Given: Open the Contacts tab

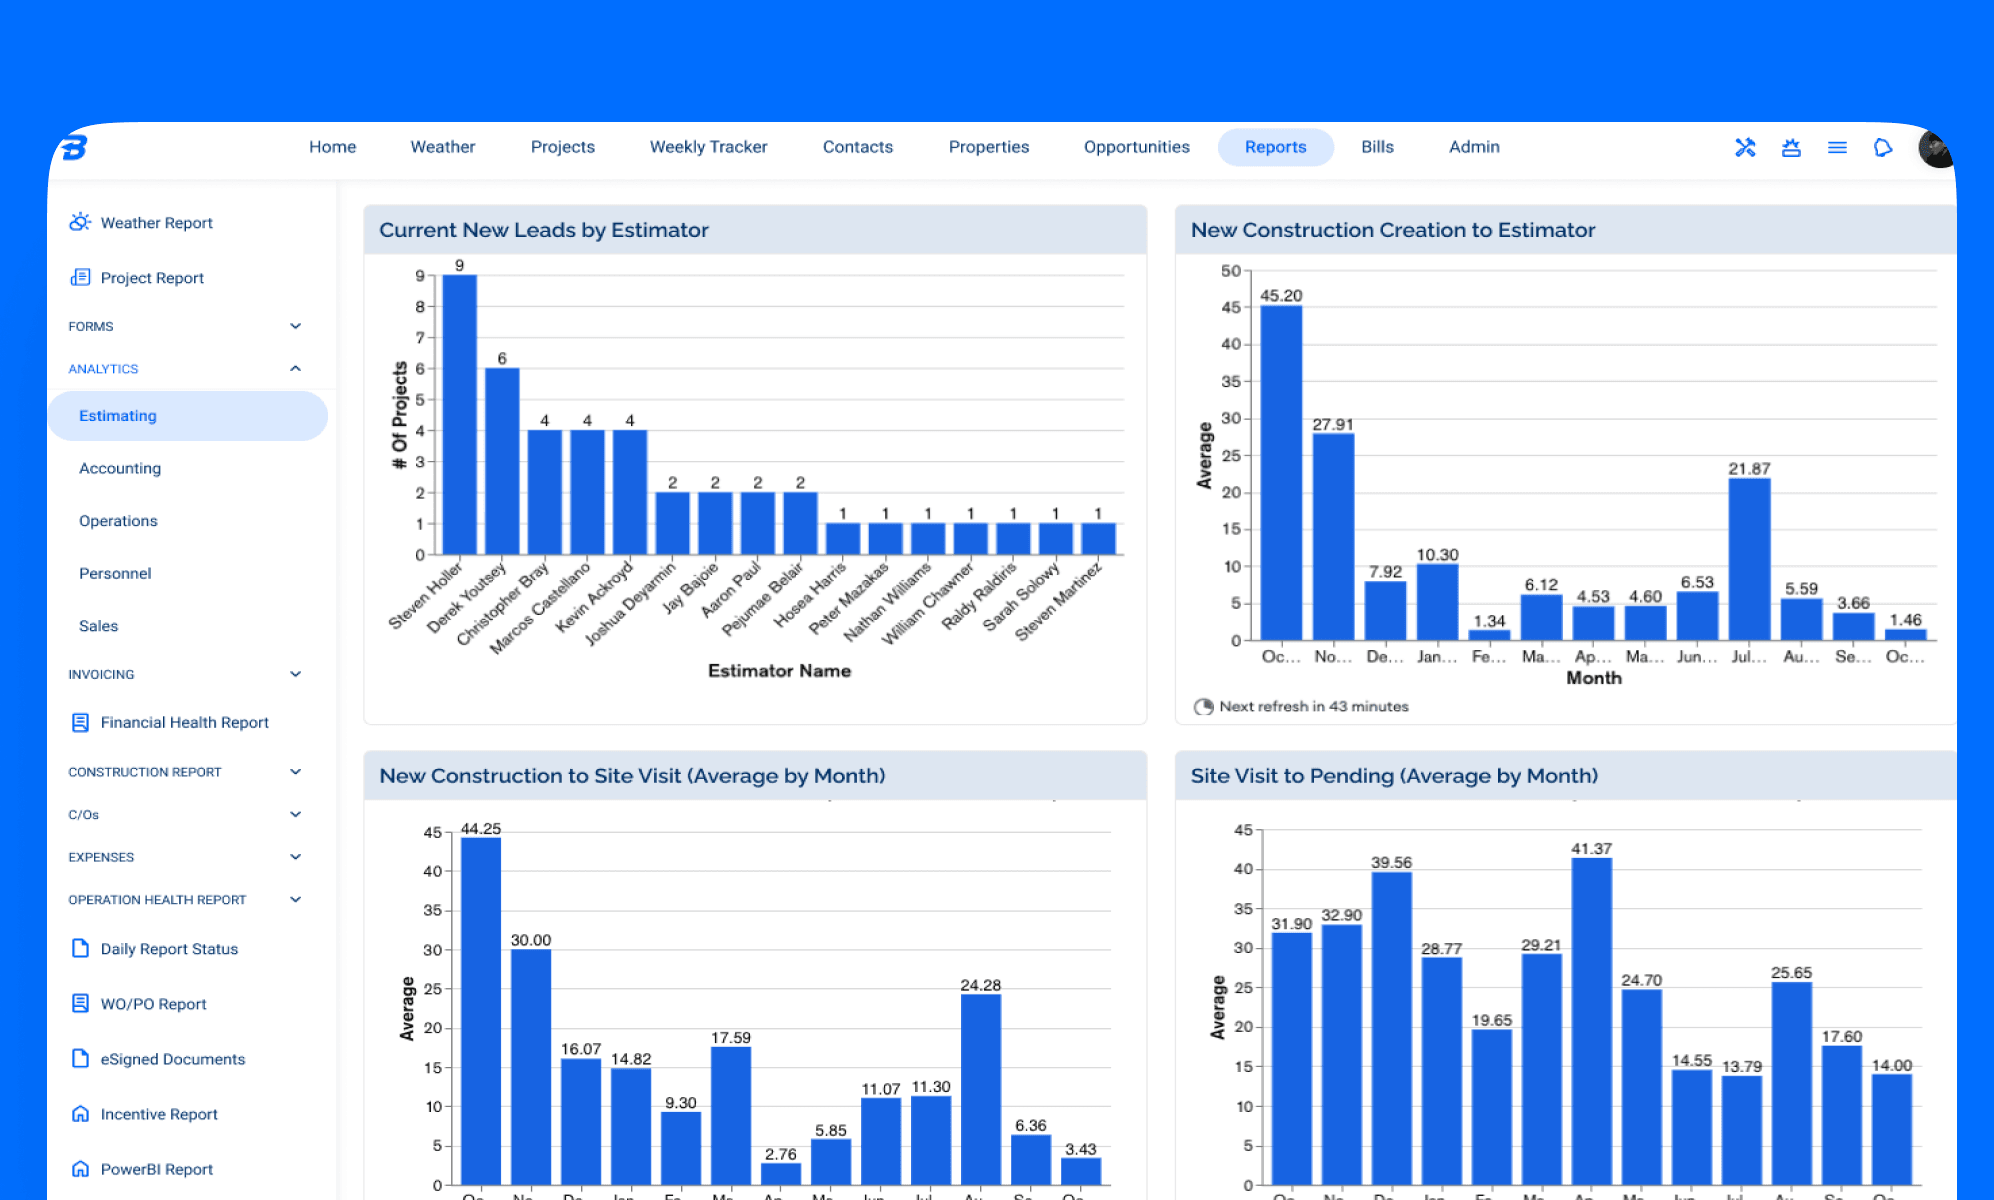Looking at the screenshot, I should tap(857, 147).
